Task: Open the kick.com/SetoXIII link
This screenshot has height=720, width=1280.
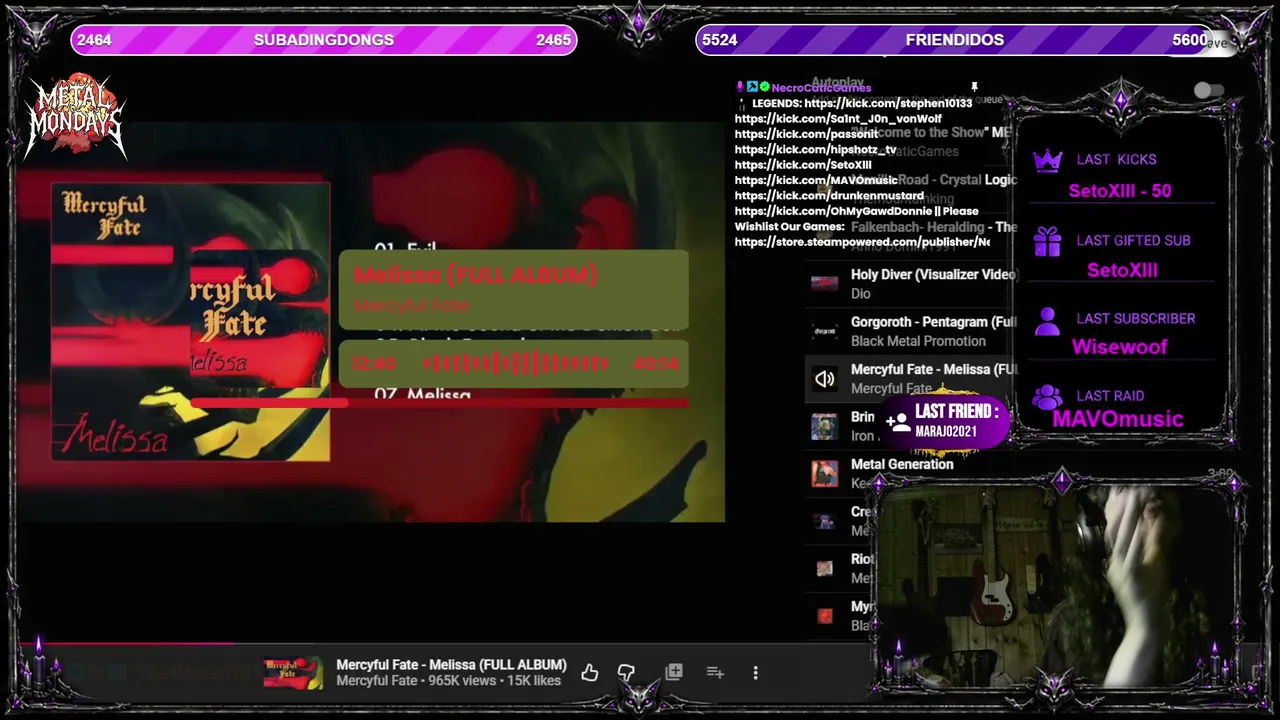Action: click(803, 165)
